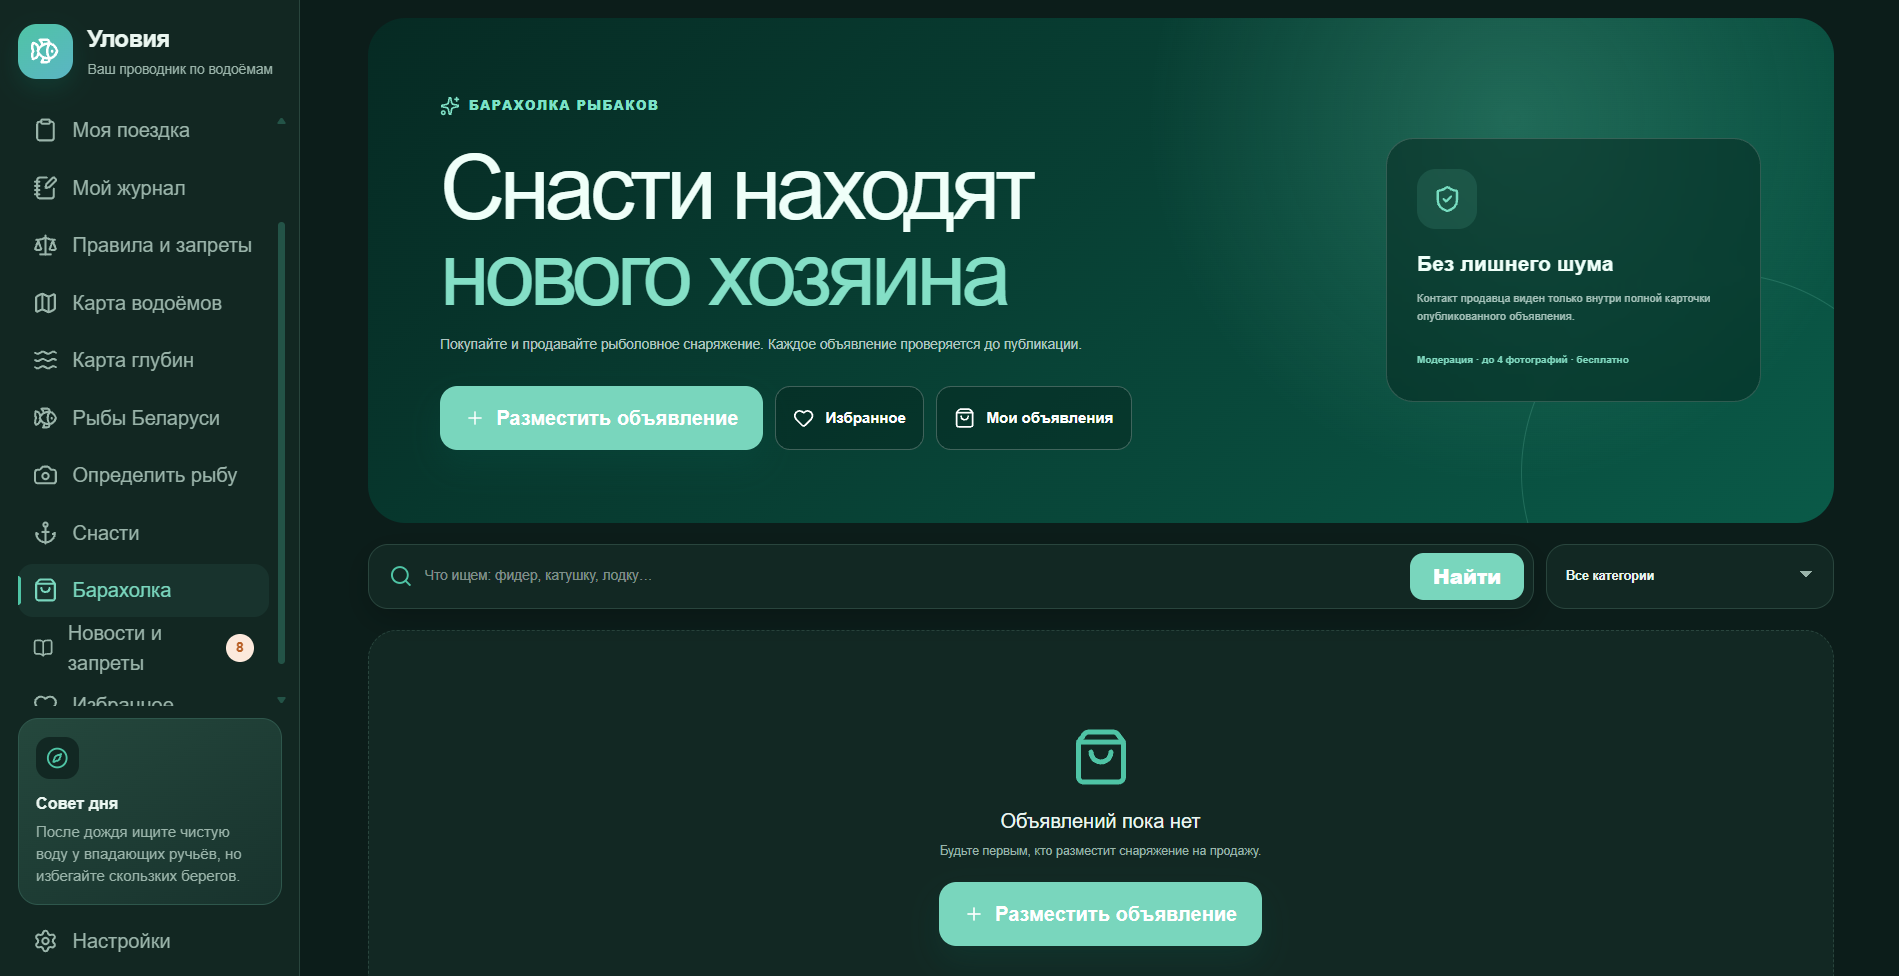
Task: Click the shield icon in Без лишнего шума card
Action: [1446, 199]
